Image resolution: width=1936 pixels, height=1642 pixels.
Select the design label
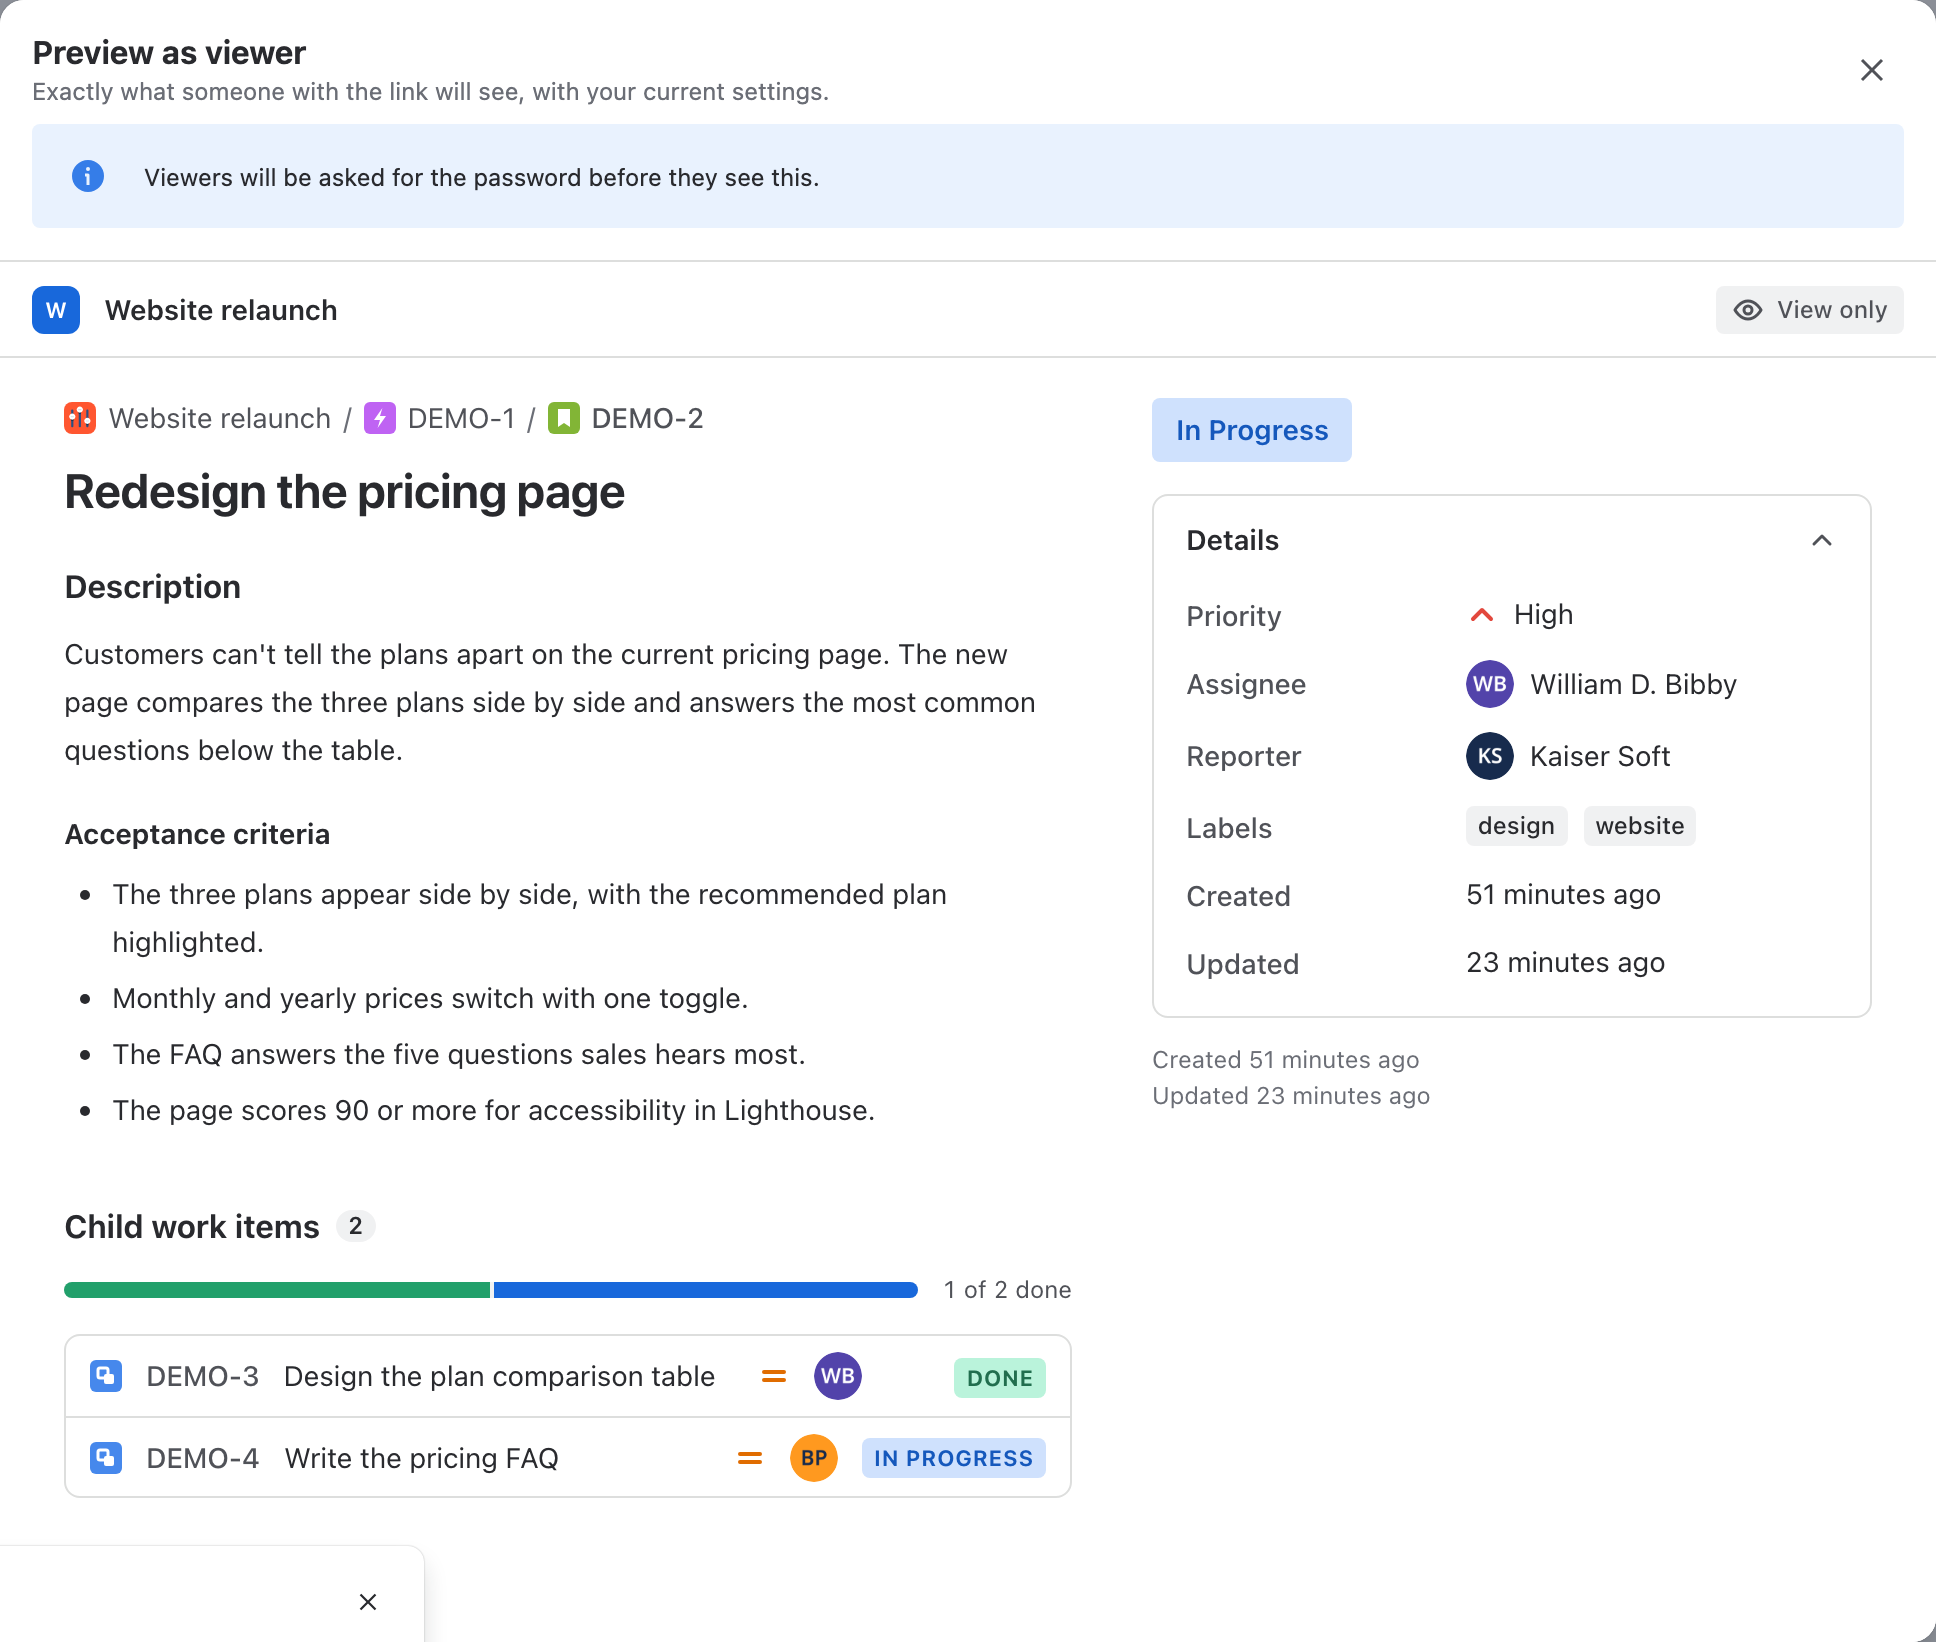click(x=1516, y=826)
